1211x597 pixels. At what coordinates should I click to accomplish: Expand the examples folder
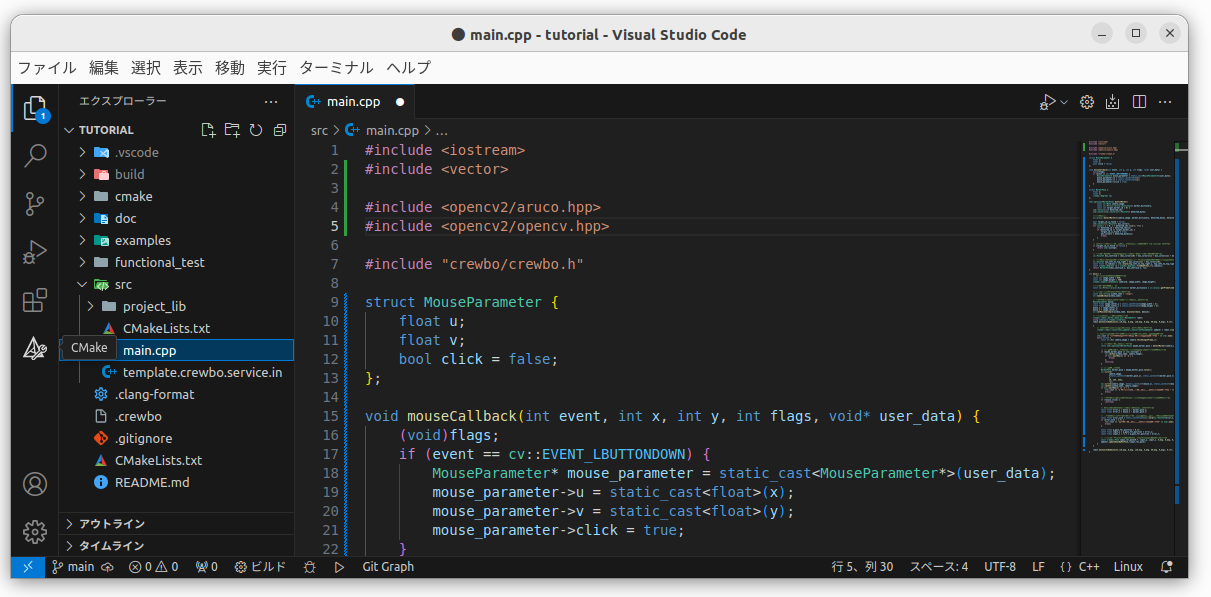click(84, 240)
